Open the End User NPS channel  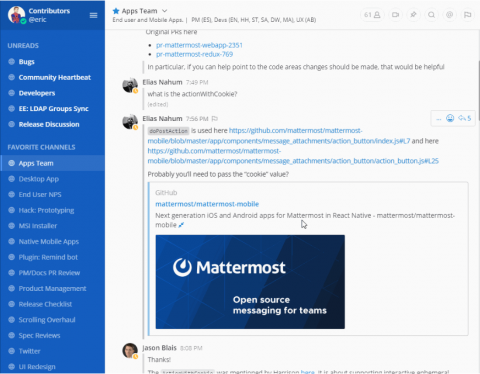pyautogui.click(x=52, y=195)
